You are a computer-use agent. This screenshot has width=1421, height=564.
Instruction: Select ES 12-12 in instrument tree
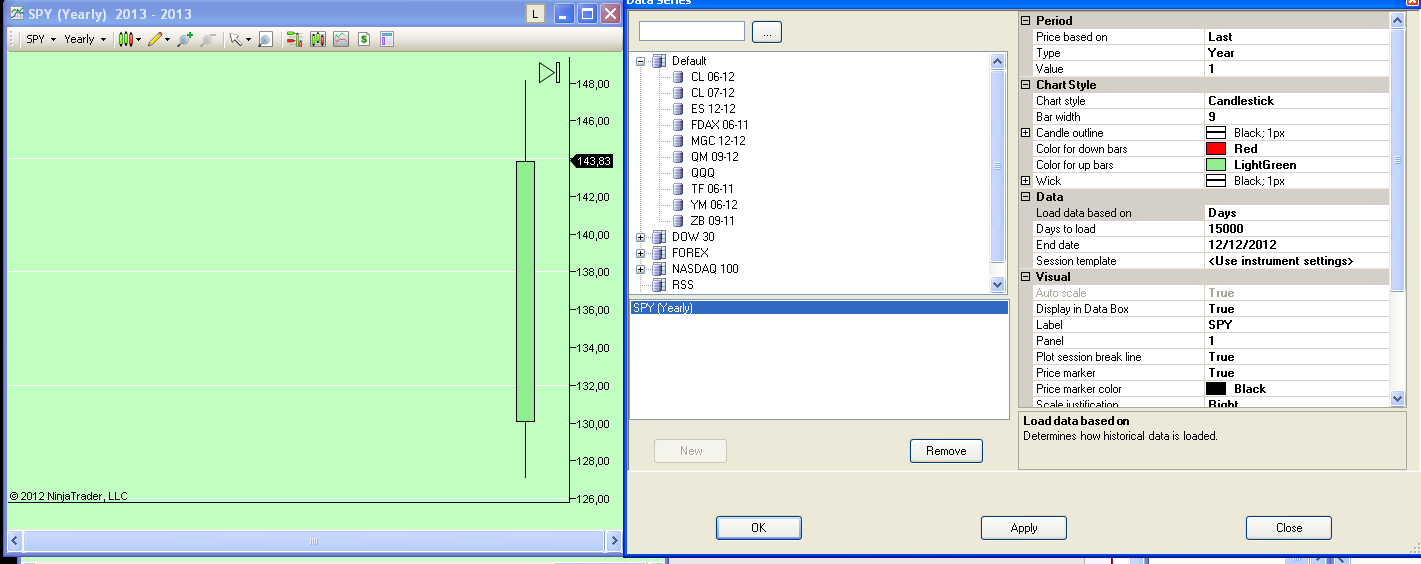(x=713, y=109)
